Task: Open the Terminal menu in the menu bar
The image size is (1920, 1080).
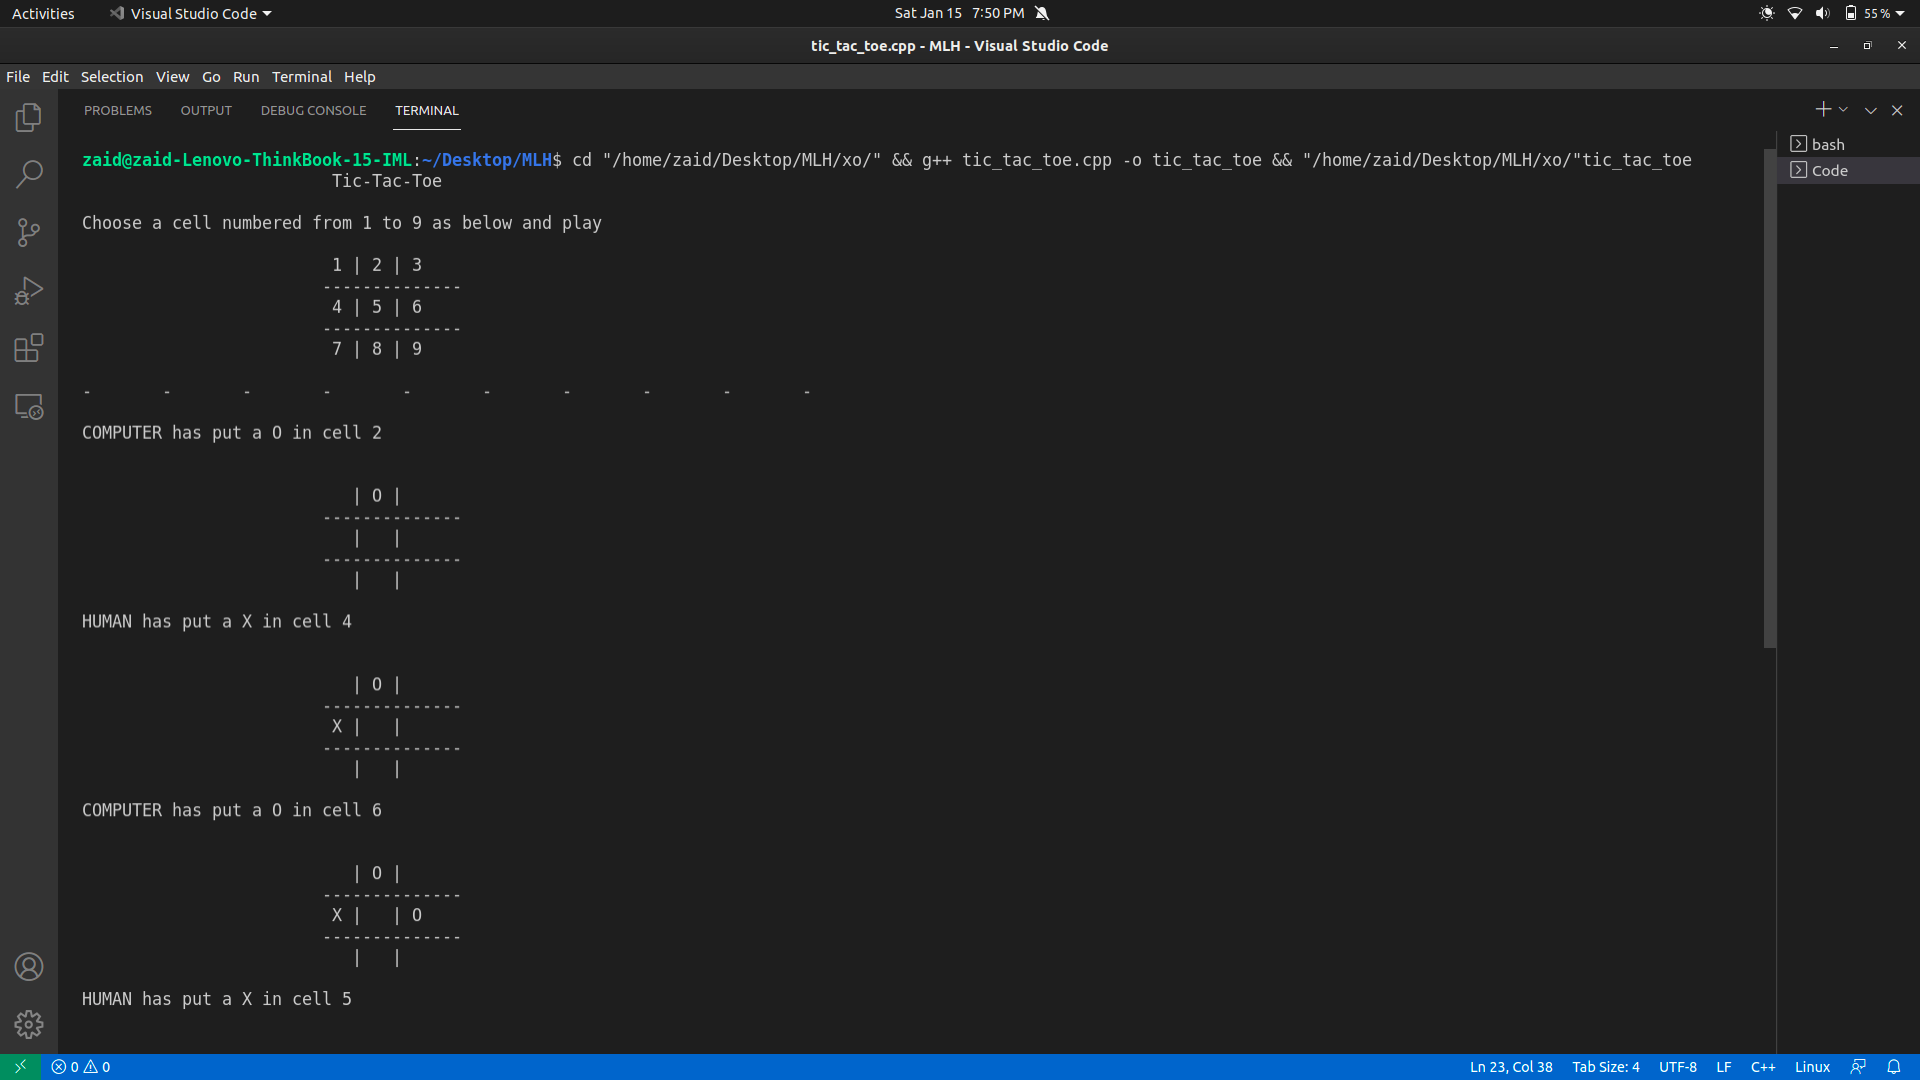Action: pyautogui.click(x=301, y=77)
